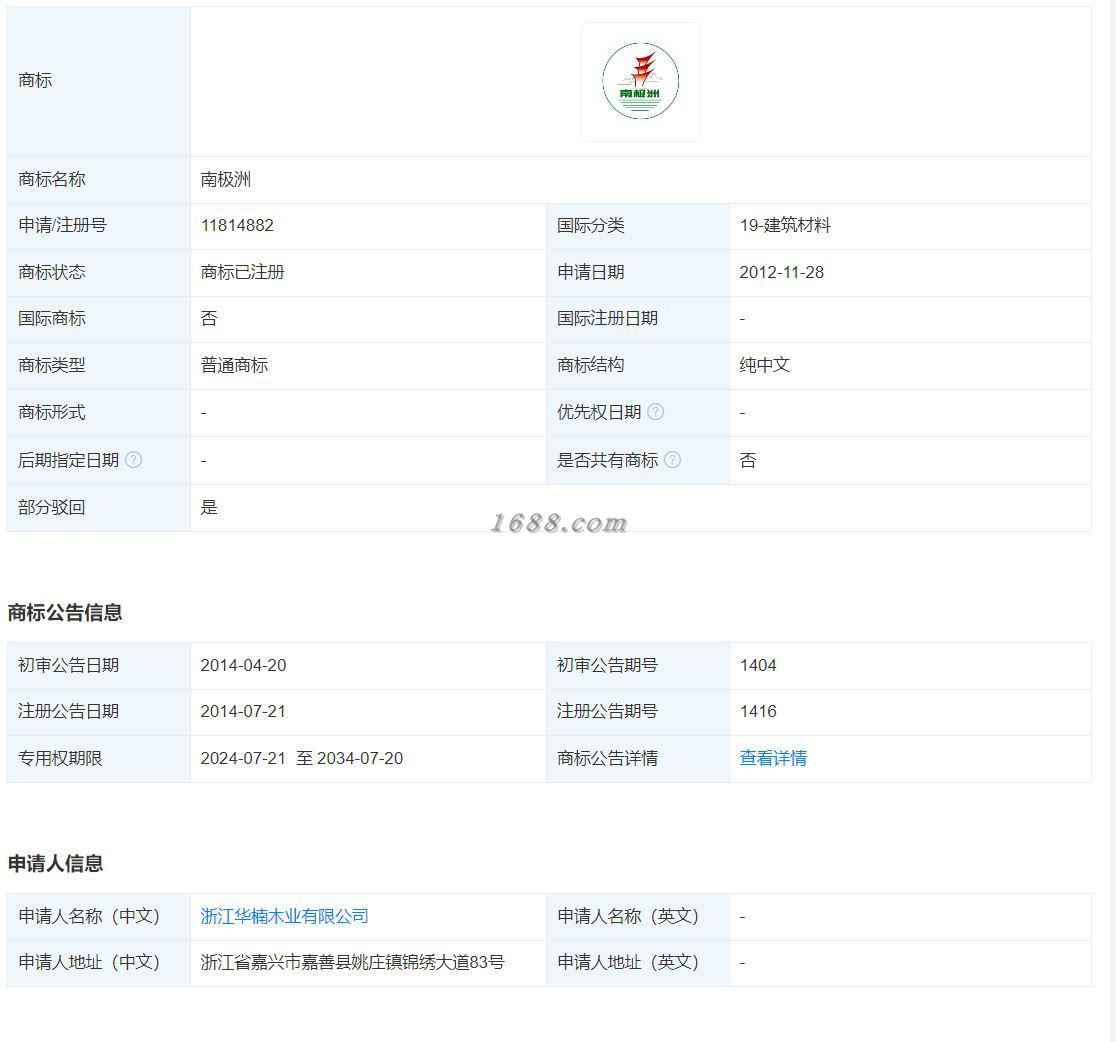
Task: Select preliminary announcement issue 1404
Action: (758, 665)
